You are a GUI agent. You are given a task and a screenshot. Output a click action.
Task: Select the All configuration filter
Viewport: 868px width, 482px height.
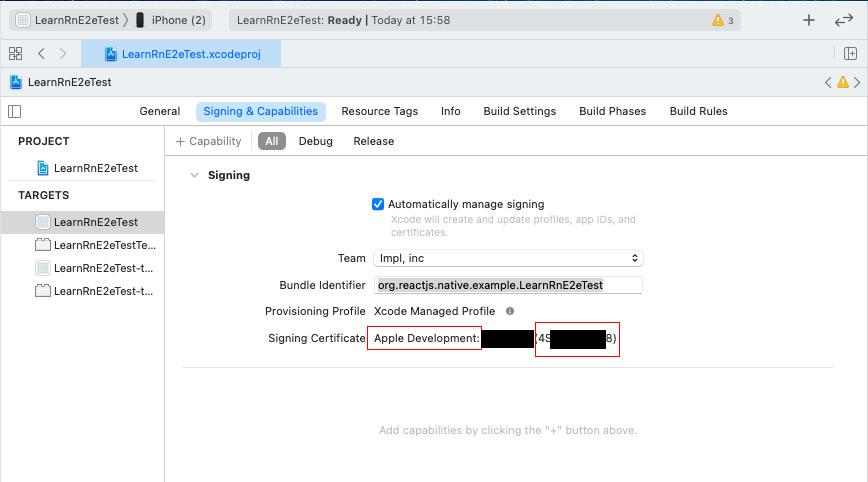click(x=272, y=141)
